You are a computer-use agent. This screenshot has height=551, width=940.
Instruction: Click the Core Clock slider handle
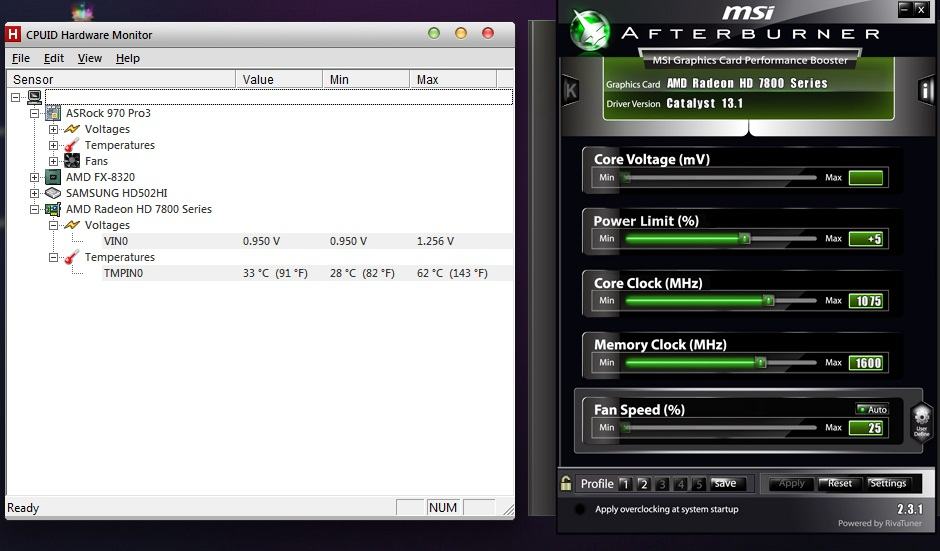(x=769, y=300)
